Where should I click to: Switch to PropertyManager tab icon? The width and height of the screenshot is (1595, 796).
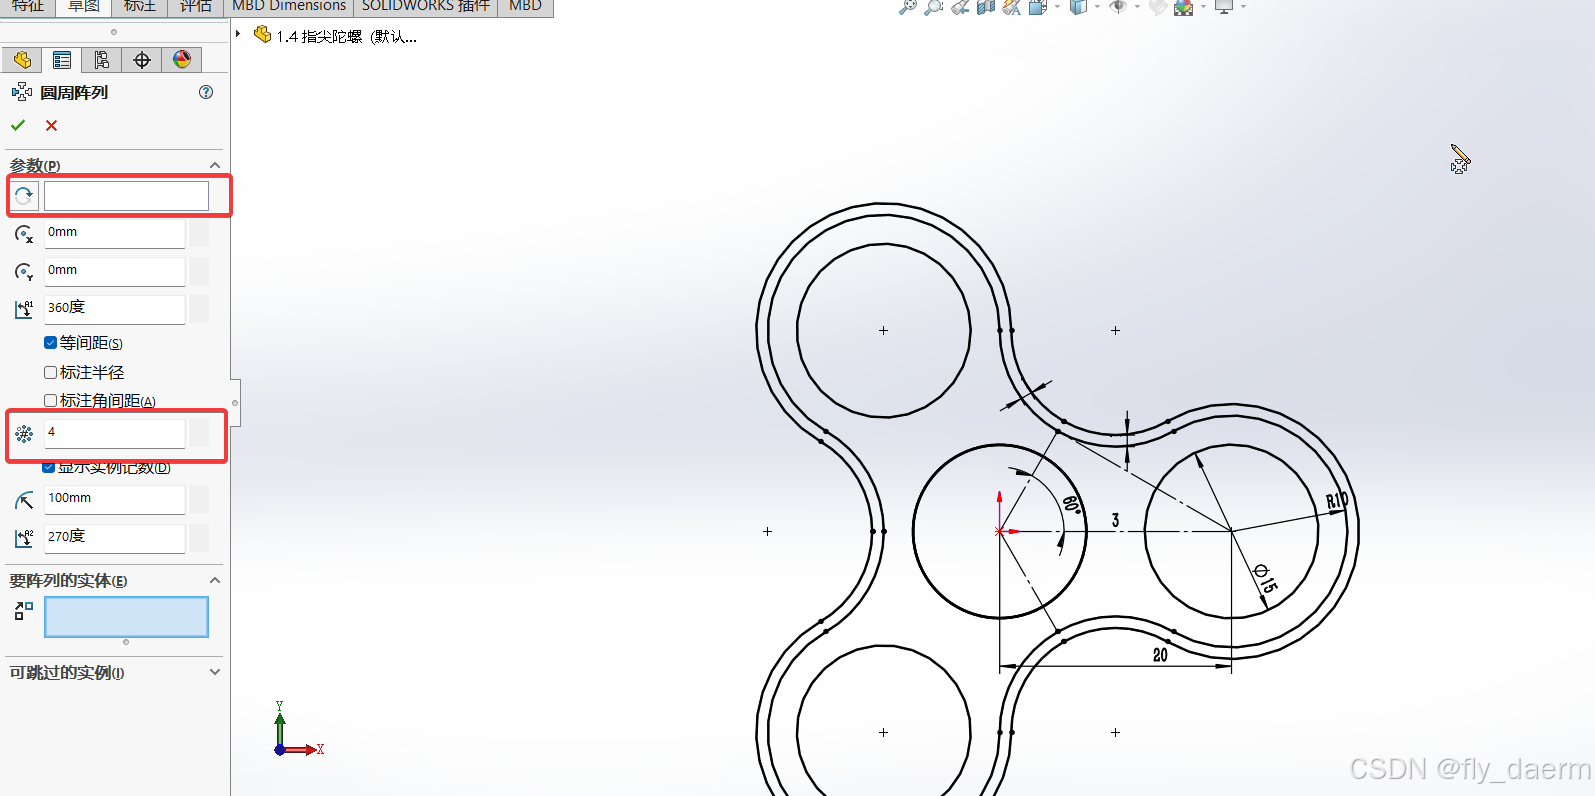click(62, 60)
